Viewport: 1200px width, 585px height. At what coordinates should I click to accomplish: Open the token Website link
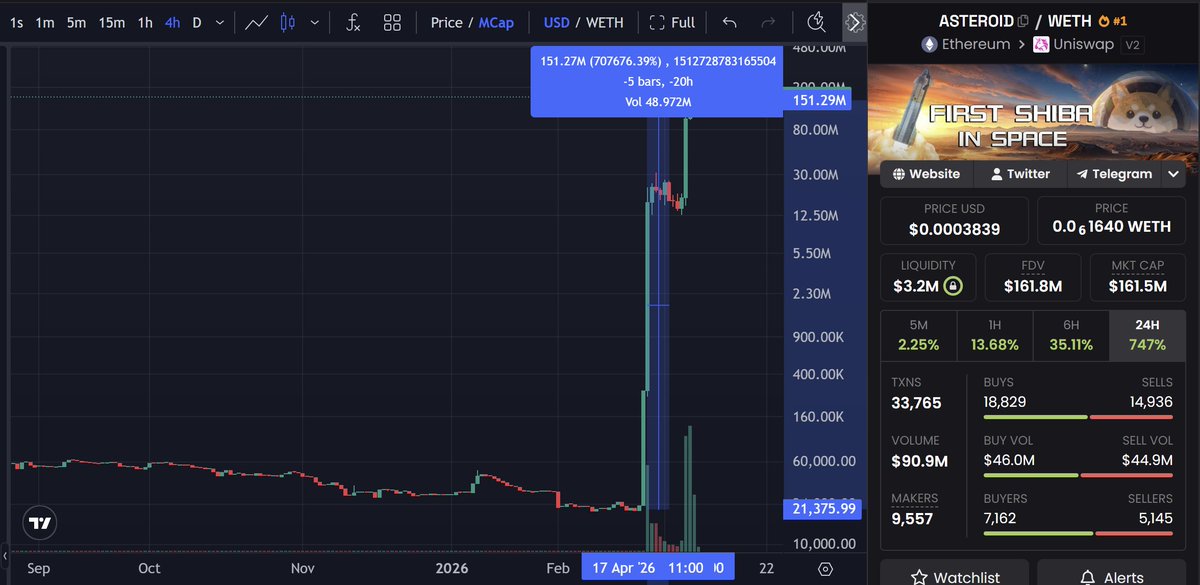[x=925, y=174]
